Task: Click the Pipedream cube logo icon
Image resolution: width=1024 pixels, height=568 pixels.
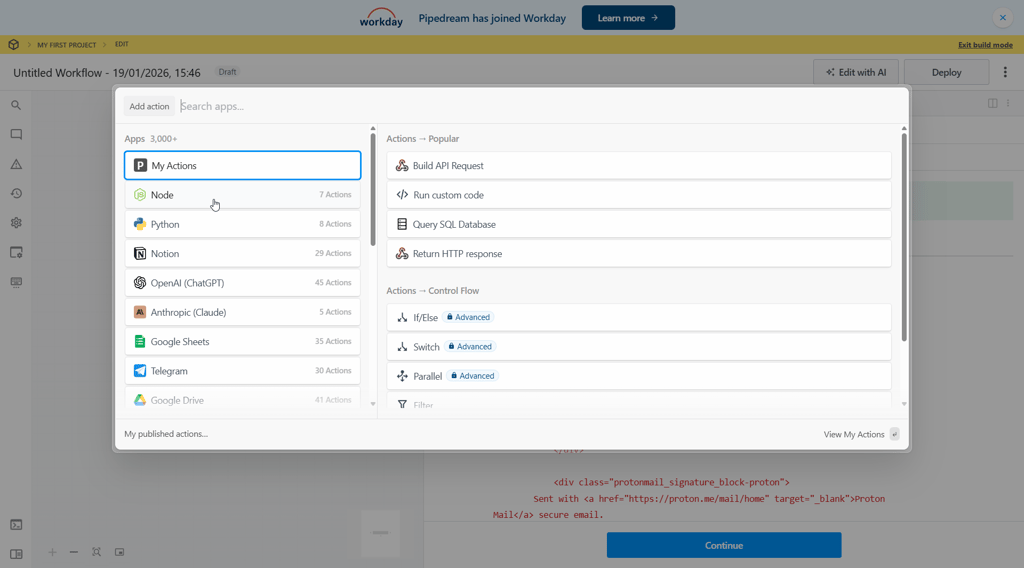Action: (x=14, y=44)
